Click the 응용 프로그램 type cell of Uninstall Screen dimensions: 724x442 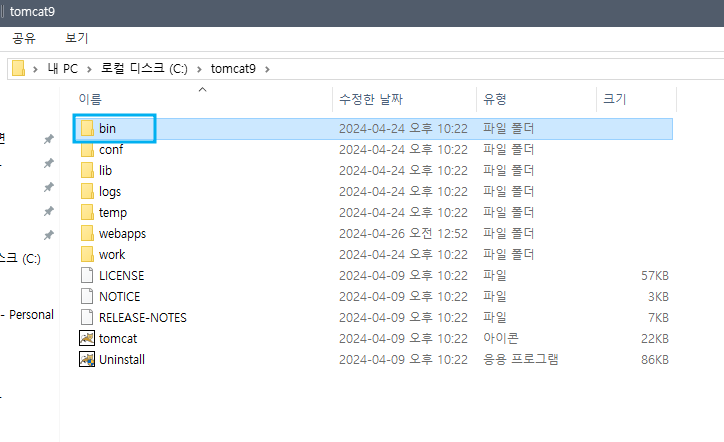point(521,359)
